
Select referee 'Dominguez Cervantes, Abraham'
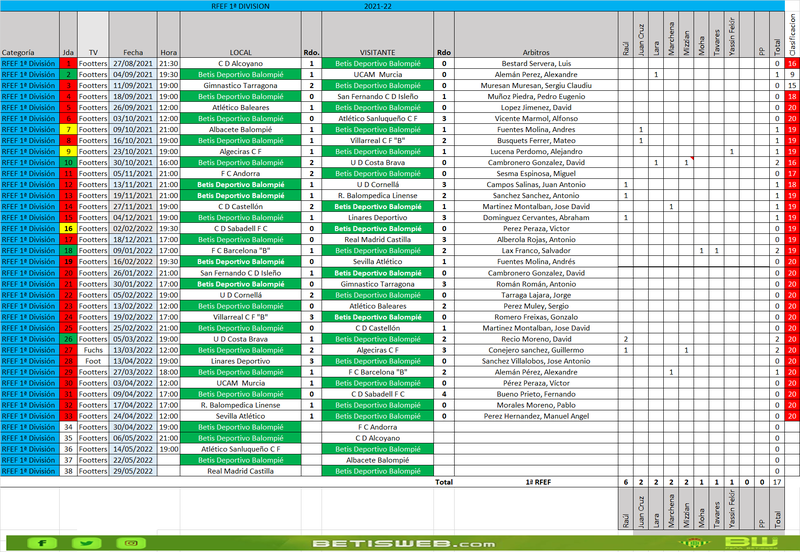536,217
